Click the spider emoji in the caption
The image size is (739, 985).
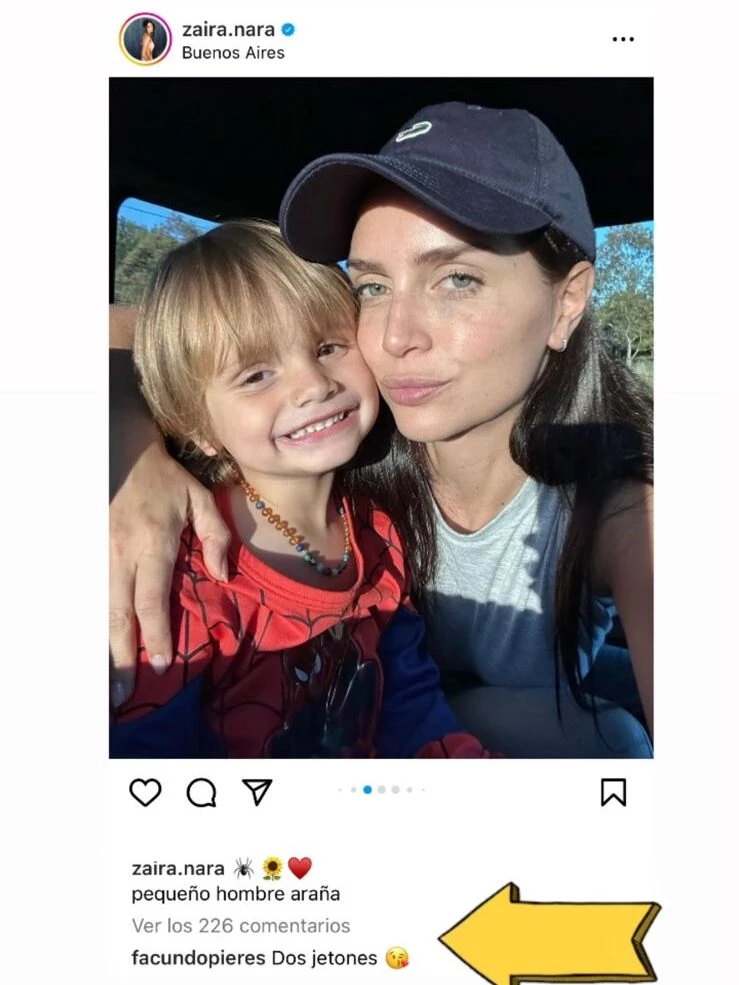click(243, 868)
